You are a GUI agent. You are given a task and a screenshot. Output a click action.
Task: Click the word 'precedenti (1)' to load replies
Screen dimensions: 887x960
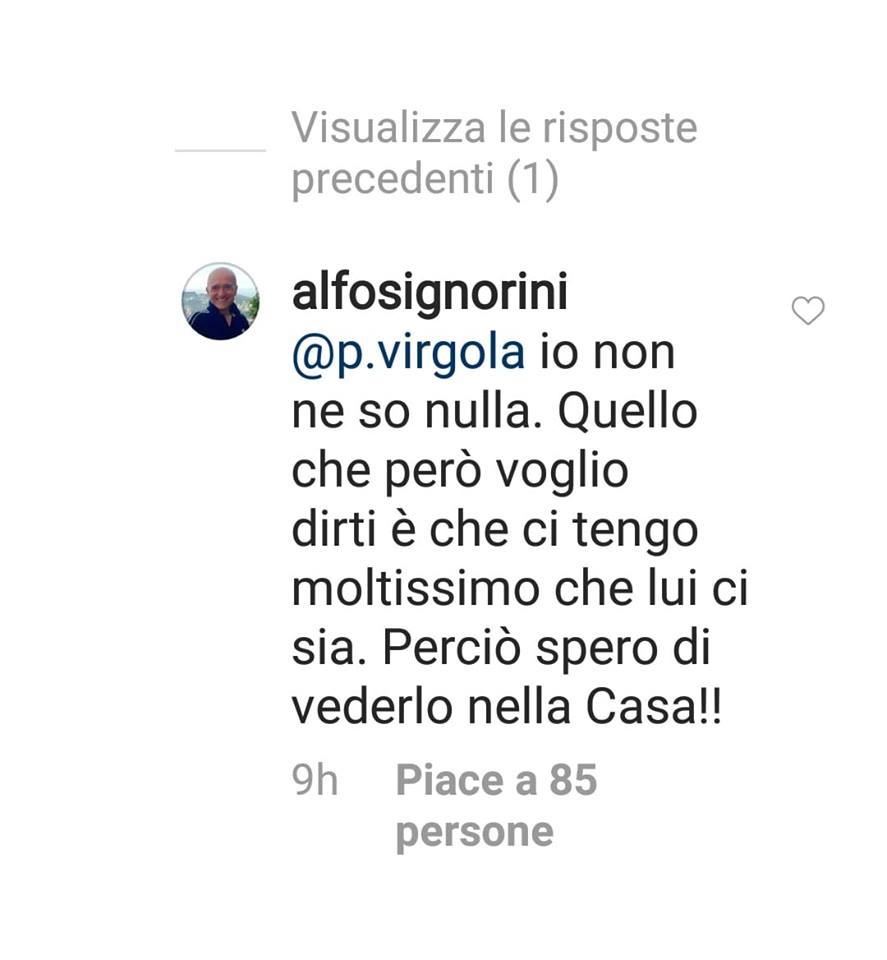point(425,179)
